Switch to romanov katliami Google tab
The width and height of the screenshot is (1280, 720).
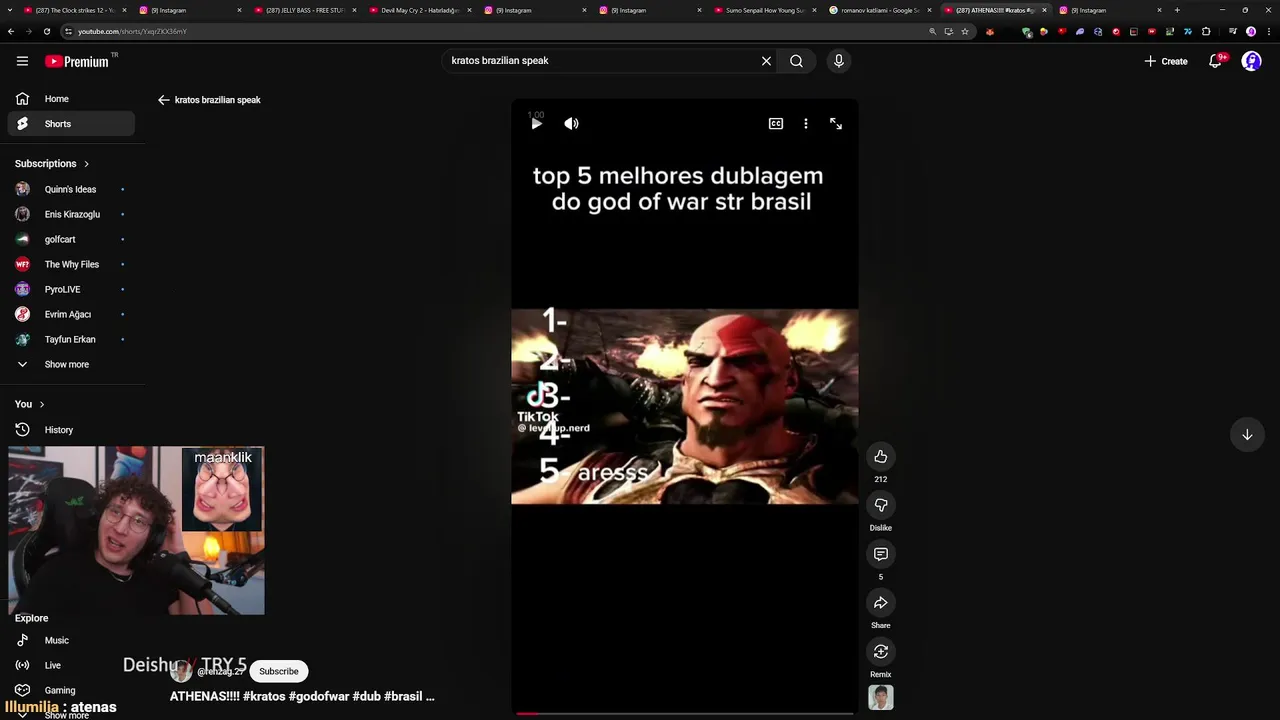point(878,10)
